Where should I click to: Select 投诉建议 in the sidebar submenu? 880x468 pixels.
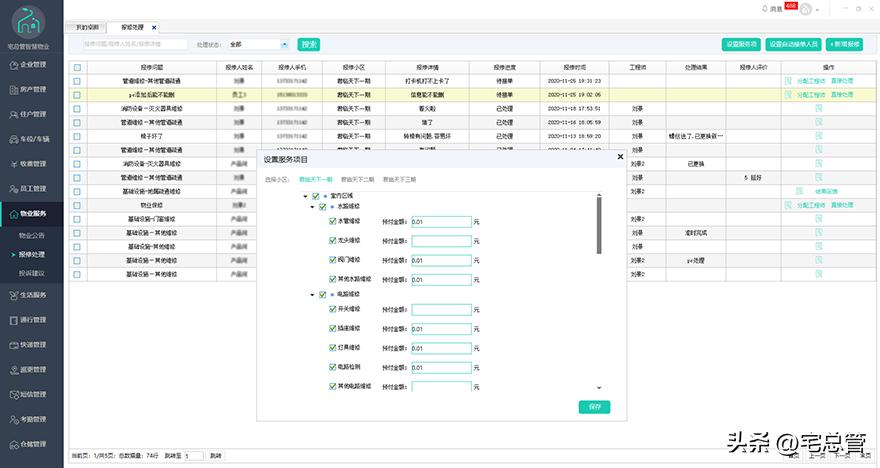tap(32, 272)
